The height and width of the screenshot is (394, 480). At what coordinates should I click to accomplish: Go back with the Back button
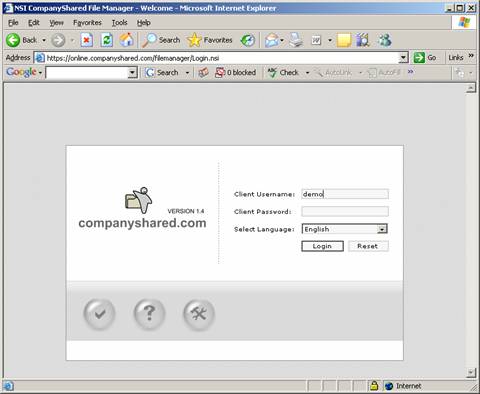[21, 40]
